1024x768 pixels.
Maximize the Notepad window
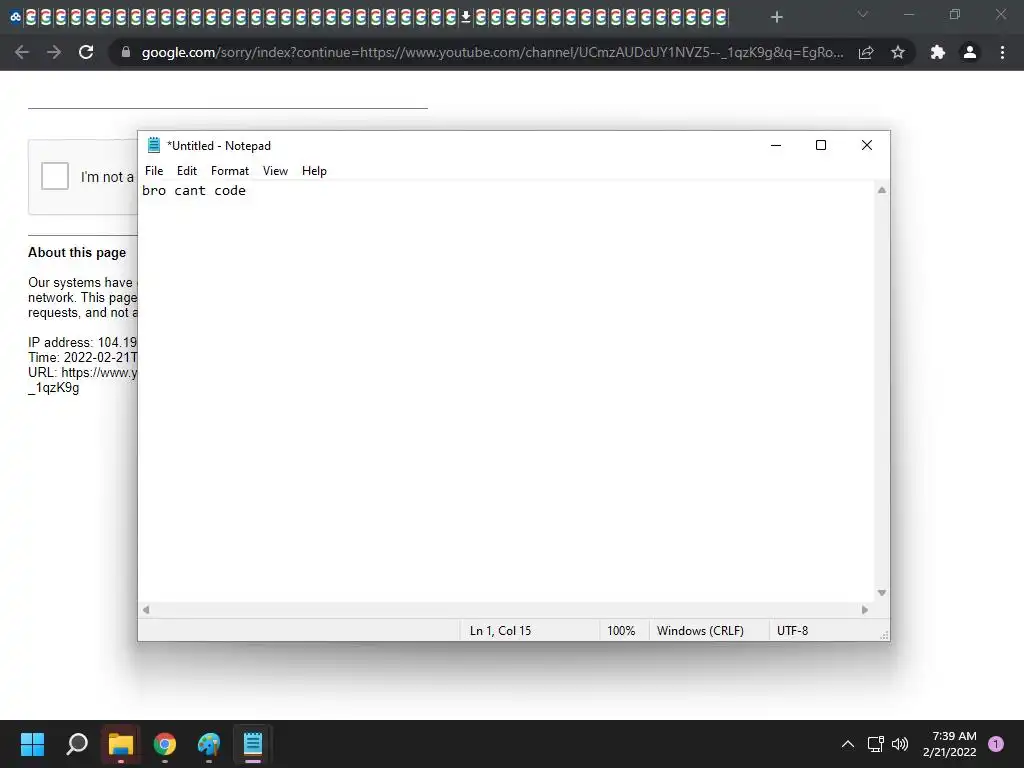(821, 145)
